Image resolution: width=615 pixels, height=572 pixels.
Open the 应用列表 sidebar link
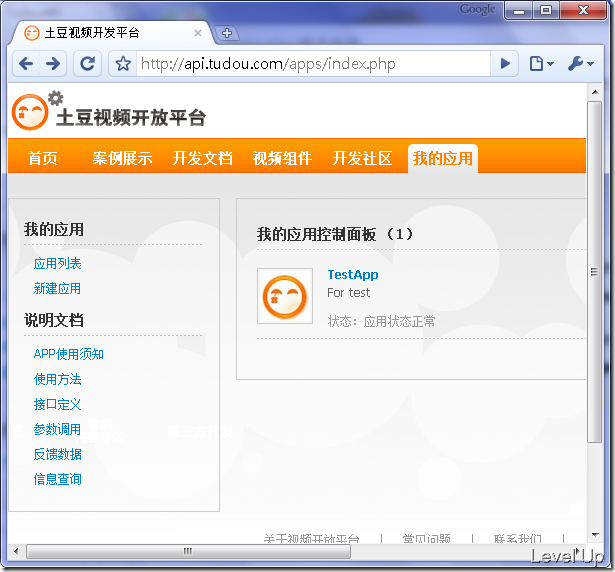tap(58, 263)
